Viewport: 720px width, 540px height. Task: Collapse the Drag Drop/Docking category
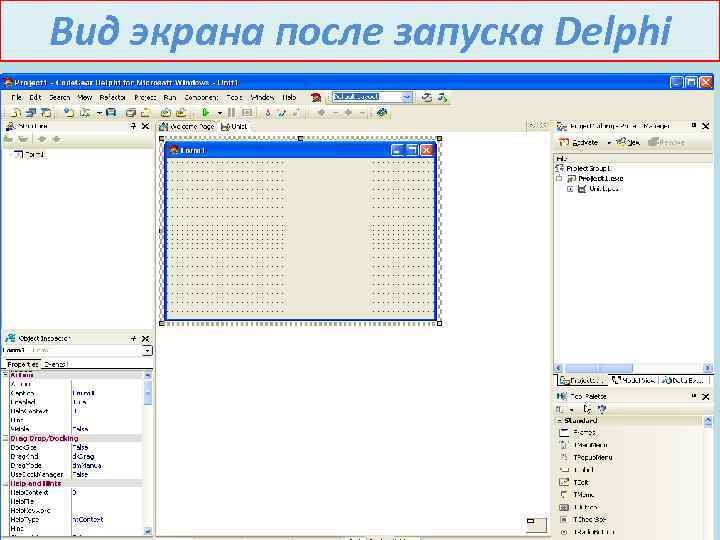(x=6, y=439)
